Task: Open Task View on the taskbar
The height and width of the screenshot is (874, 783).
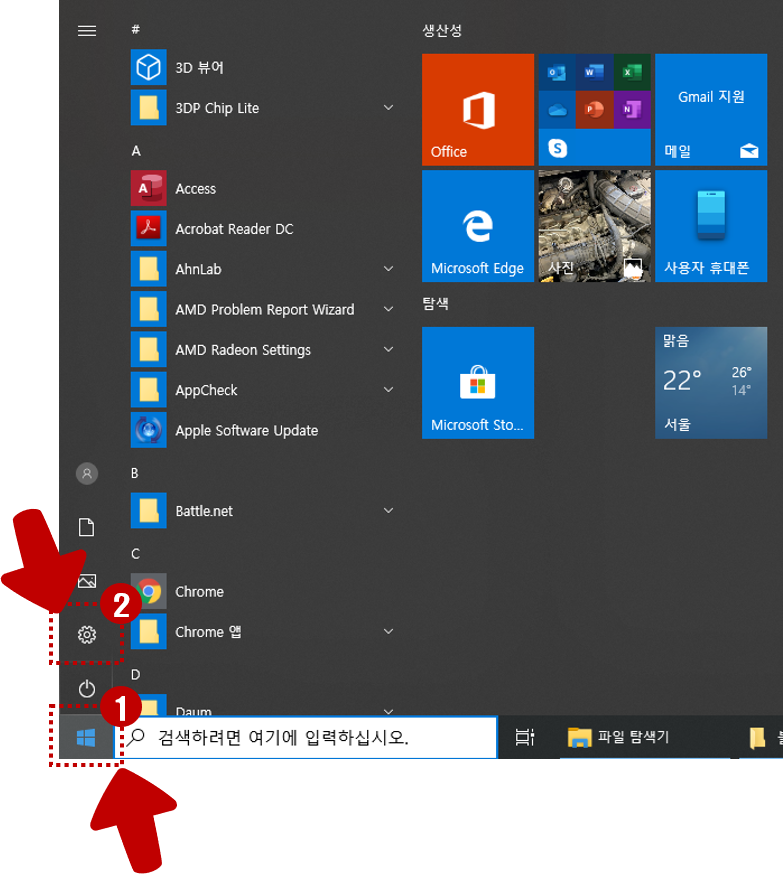Action: point(524,737)
